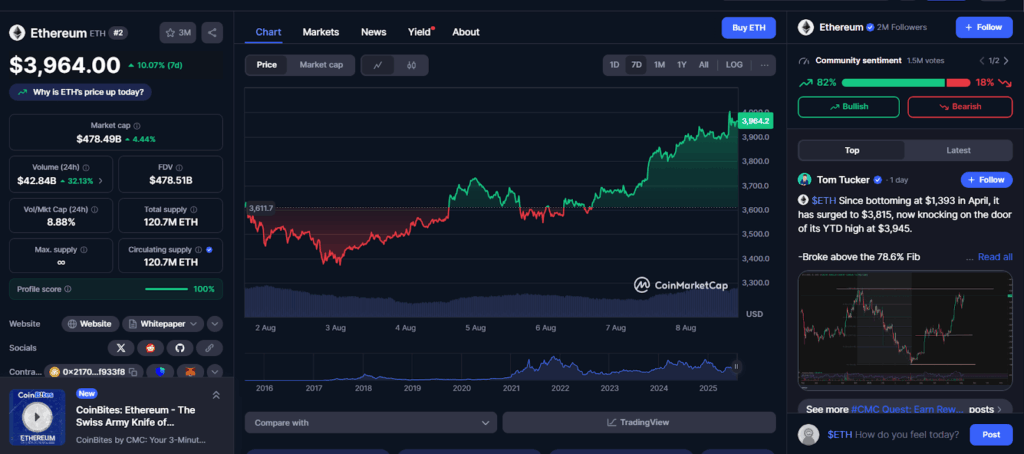This screenshot has height=454, width=1024.
Task: Set chart range to 7D
Action: [636, 65]
